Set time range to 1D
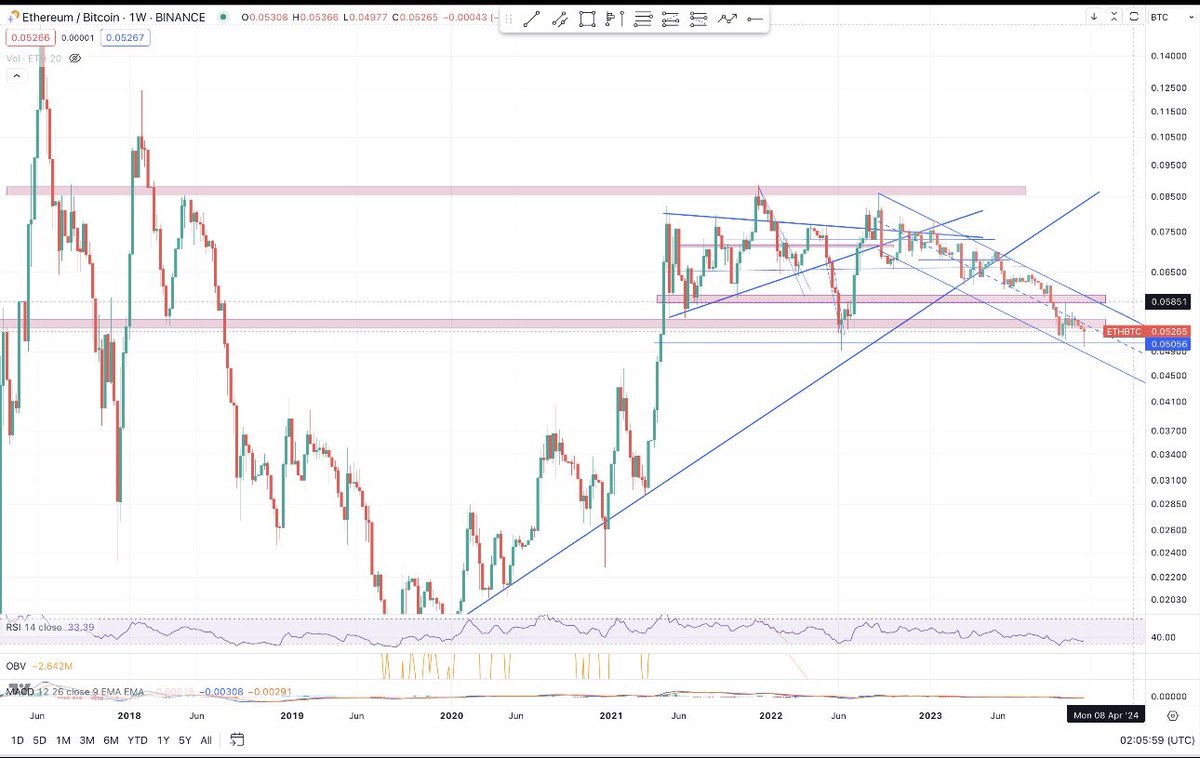The height and width of the screenshot is (758, 1200). pyautogui.click(x=17, y=740)
